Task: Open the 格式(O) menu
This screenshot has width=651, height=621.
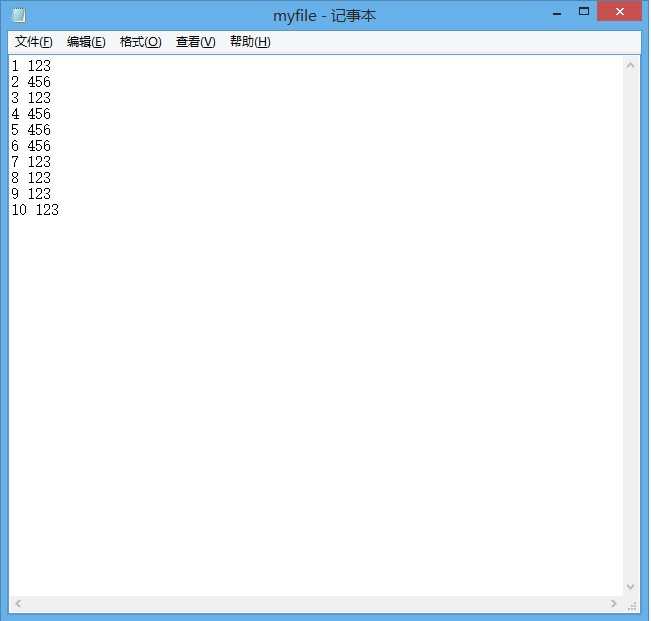Action: click(x=140, y=42)
